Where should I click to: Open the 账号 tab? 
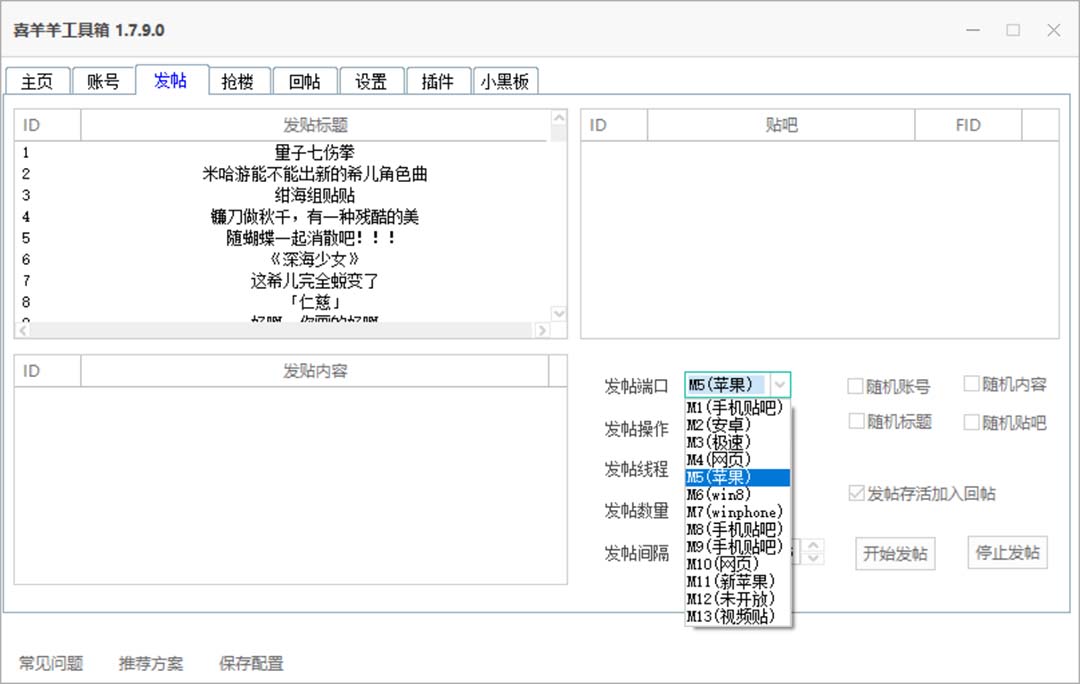[104, 82]
